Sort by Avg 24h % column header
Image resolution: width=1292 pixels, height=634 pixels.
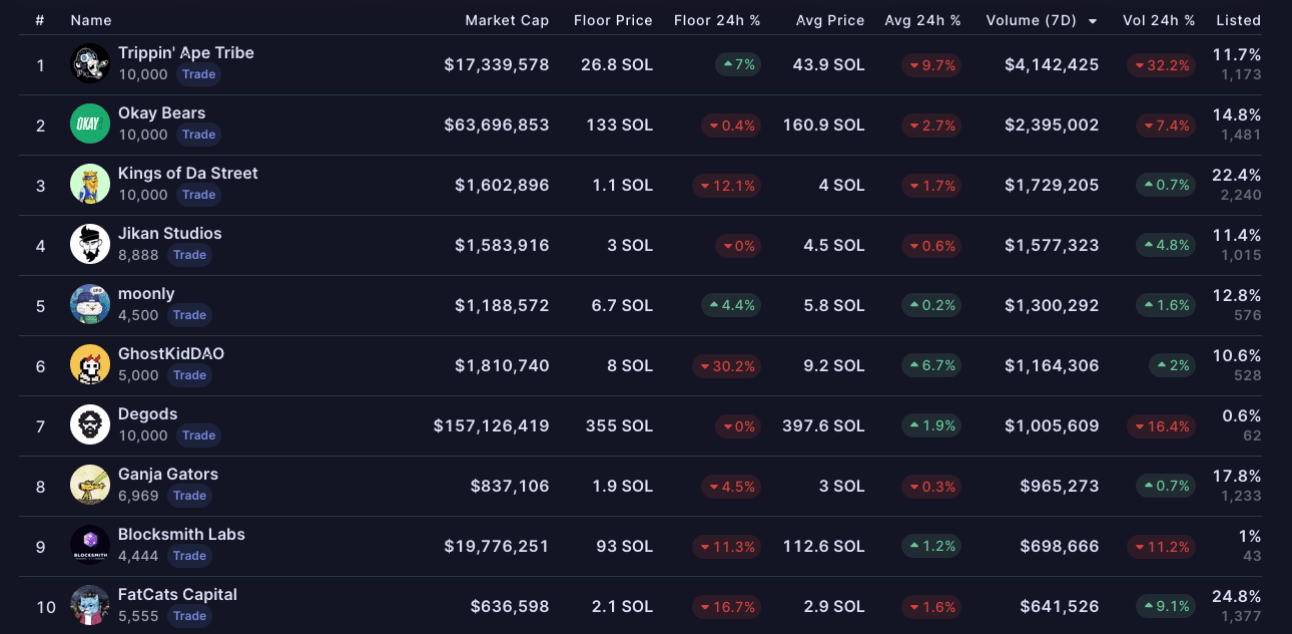tap(923, 20)
